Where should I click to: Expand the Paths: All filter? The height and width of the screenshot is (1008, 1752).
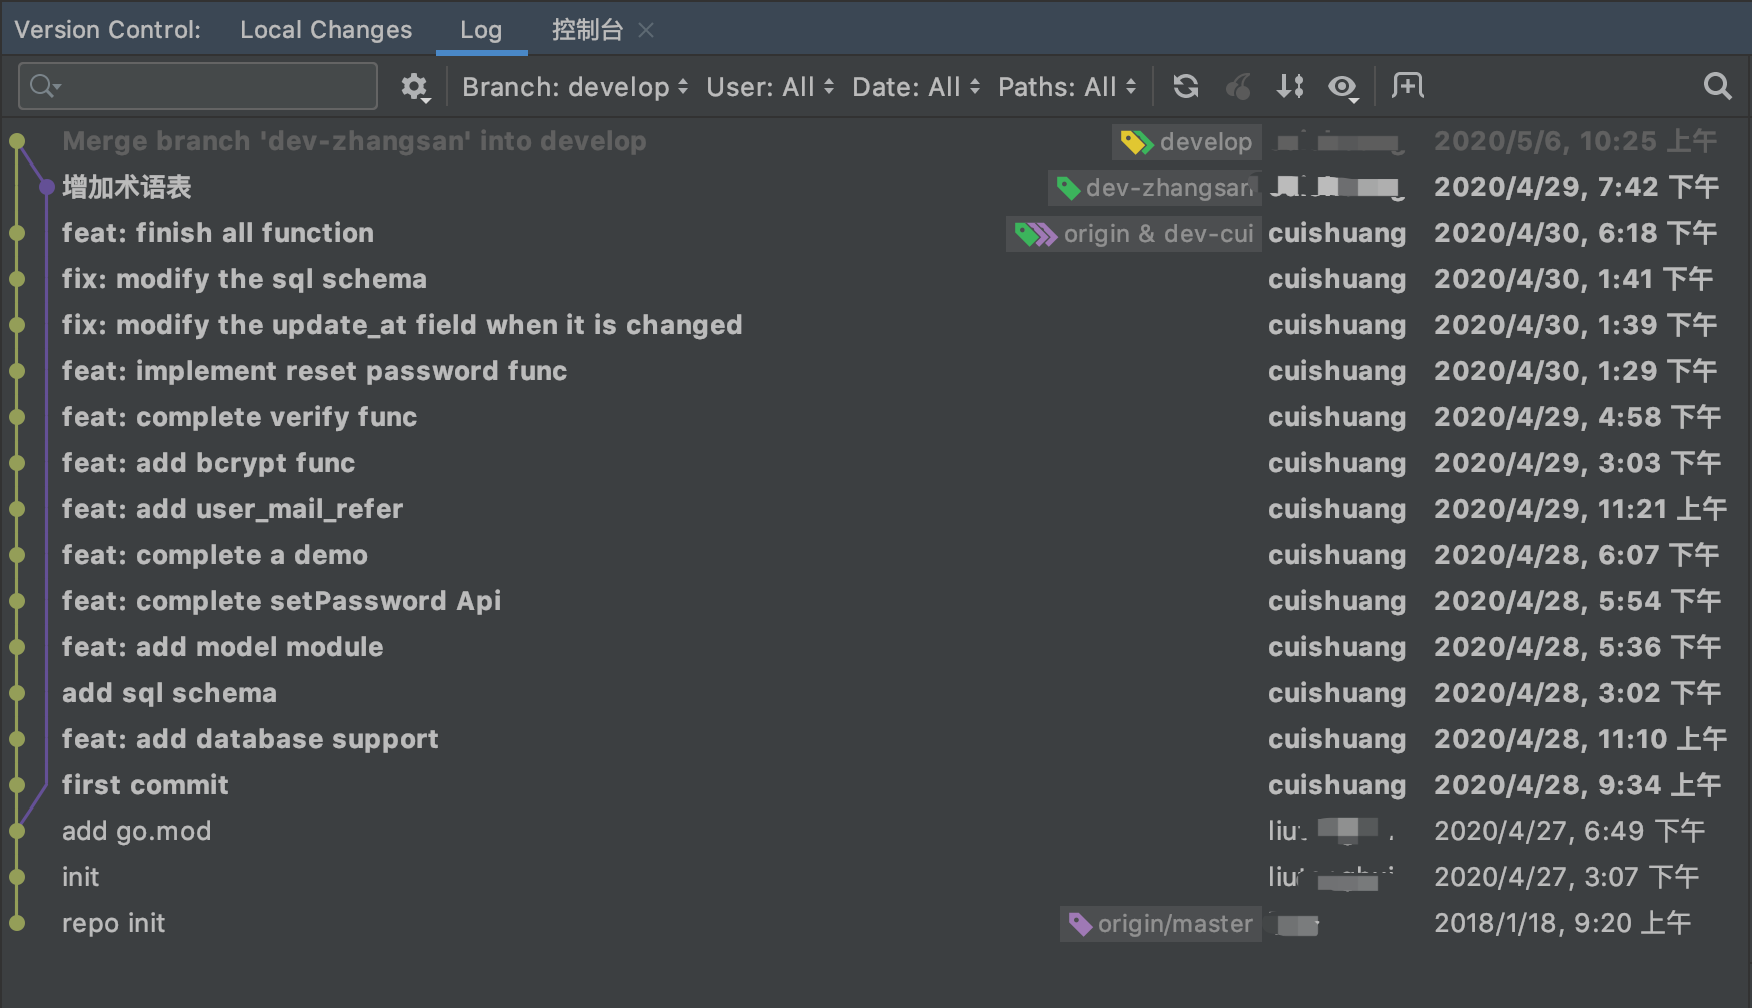1066,88
